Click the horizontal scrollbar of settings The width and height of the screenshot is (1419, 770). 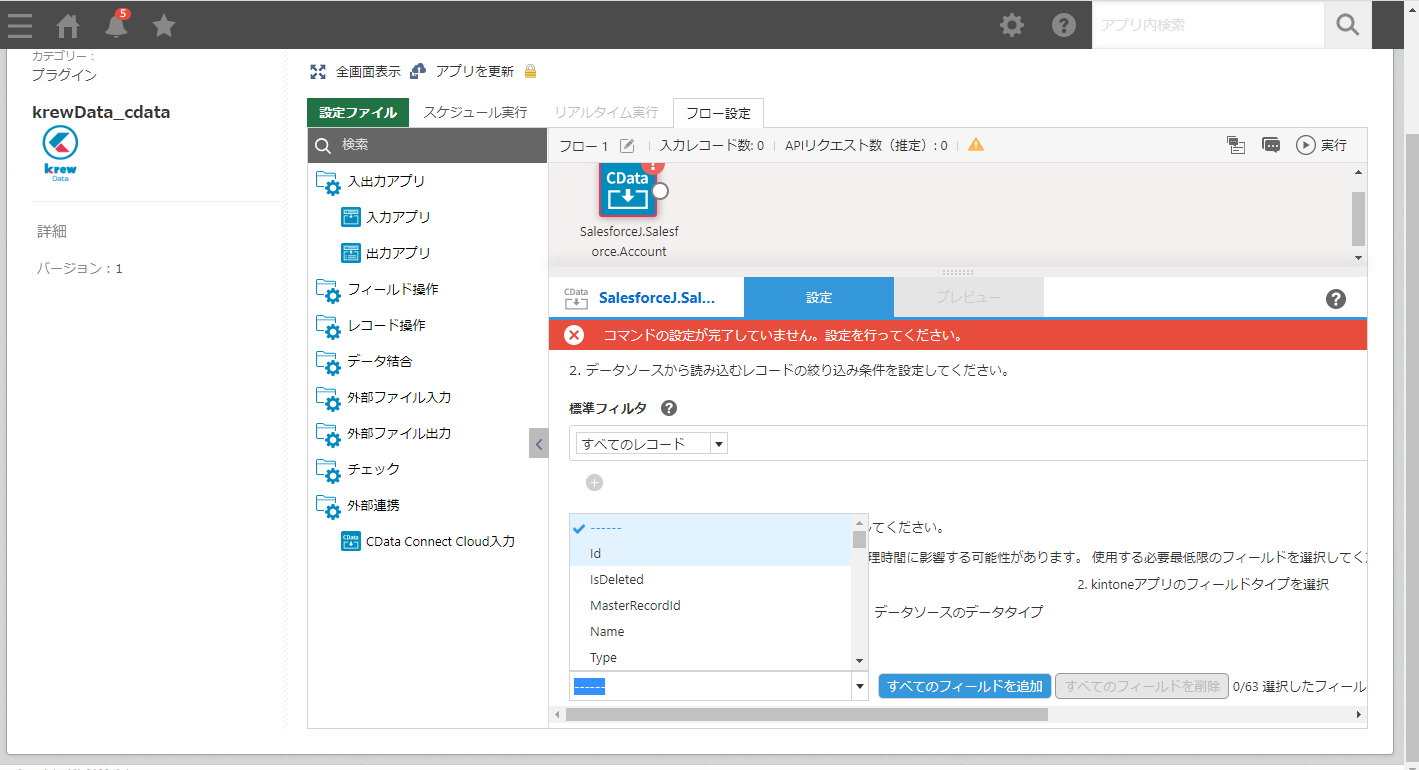(x=807, y=715)
